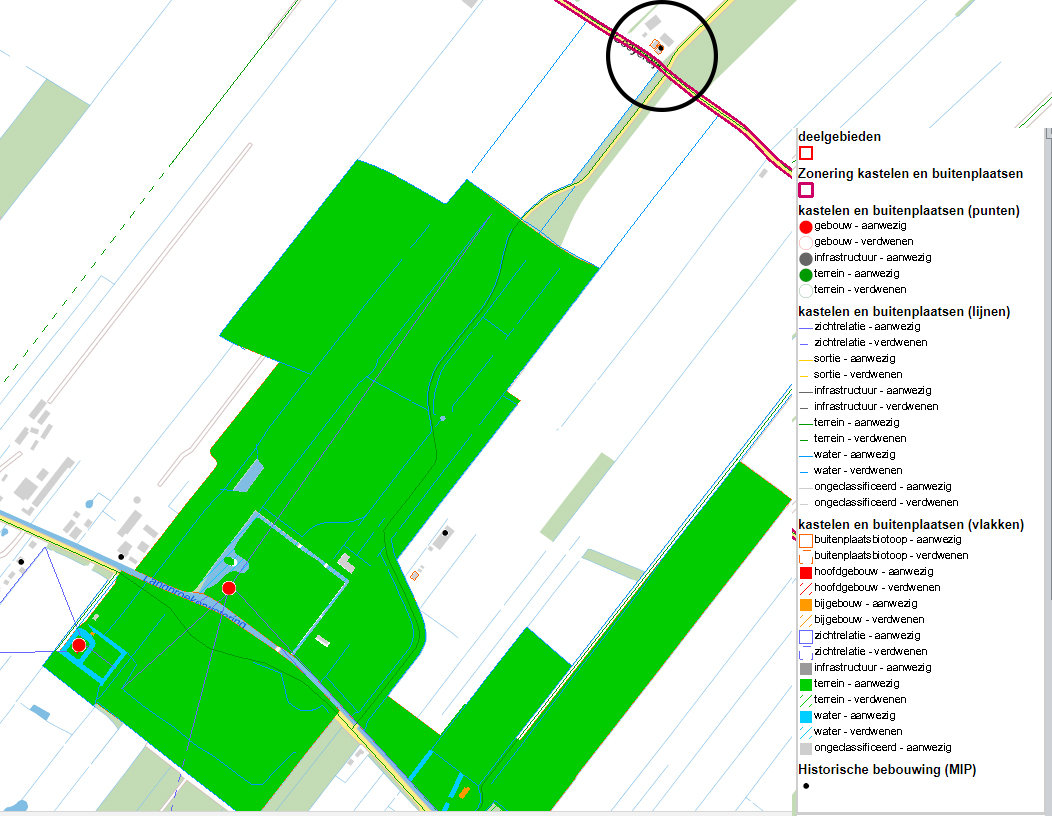The height and width of the screenshot is (816, 1052).
Task: Click the hatched bijgebouw - verdwenen symbol
Action: click(x=806, y=621)
